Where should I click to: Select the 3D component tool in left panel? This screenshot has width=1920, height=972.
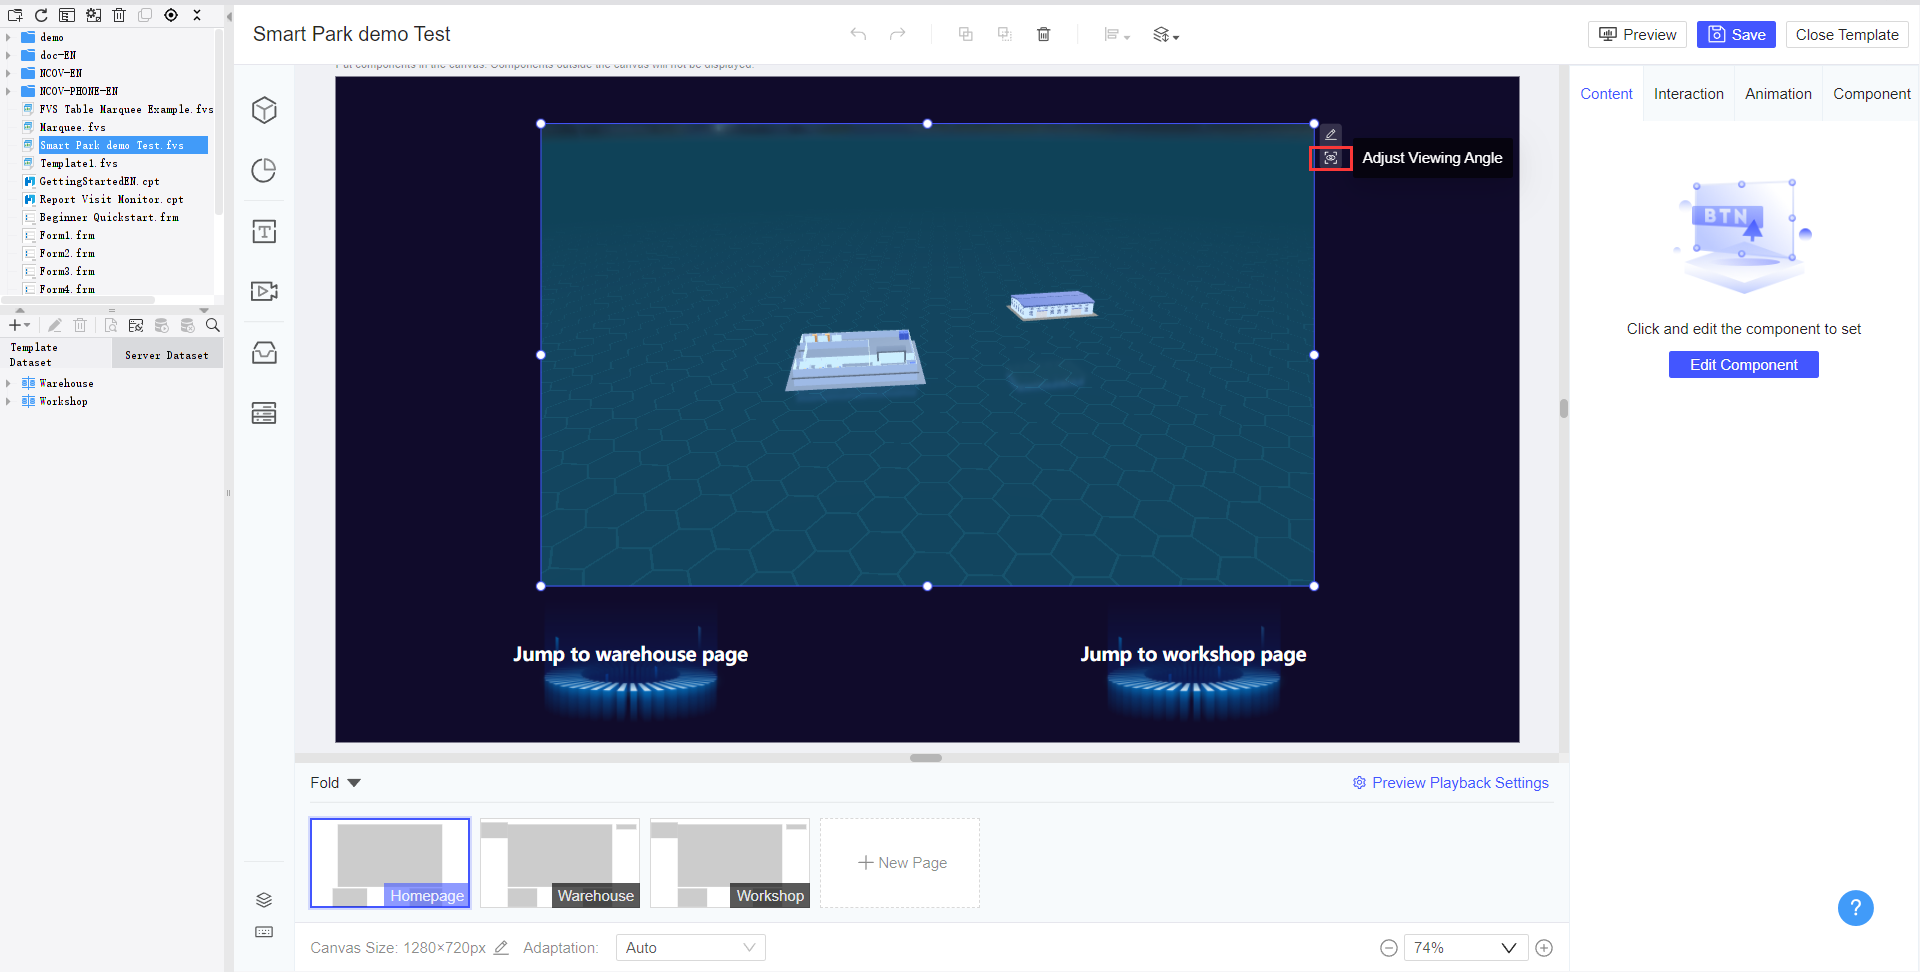(x=264, y=110)
